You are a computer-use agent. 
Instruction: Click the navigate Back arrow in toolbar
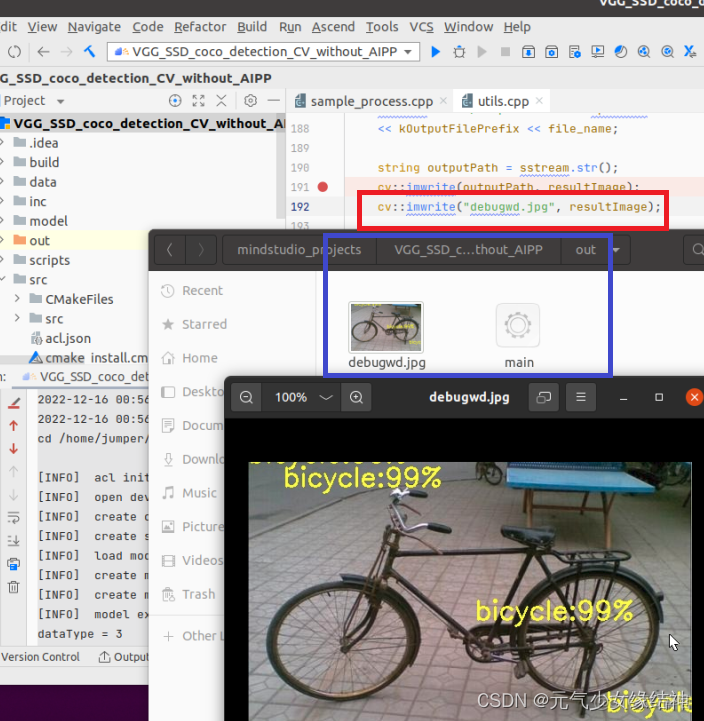tap(43, 52)
